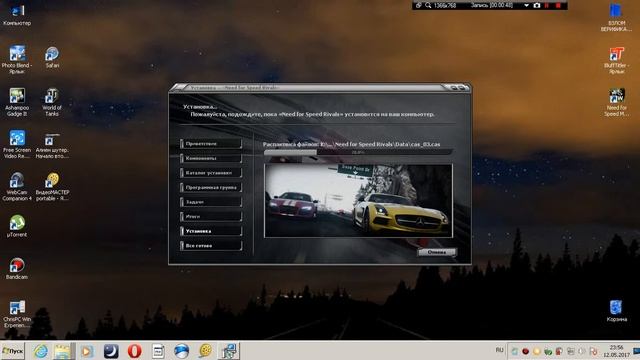The height and width of the screenshot is (360, 640).
Task: Open the BluffTitler shortcut icon
Action: click(x=616, y=60)
